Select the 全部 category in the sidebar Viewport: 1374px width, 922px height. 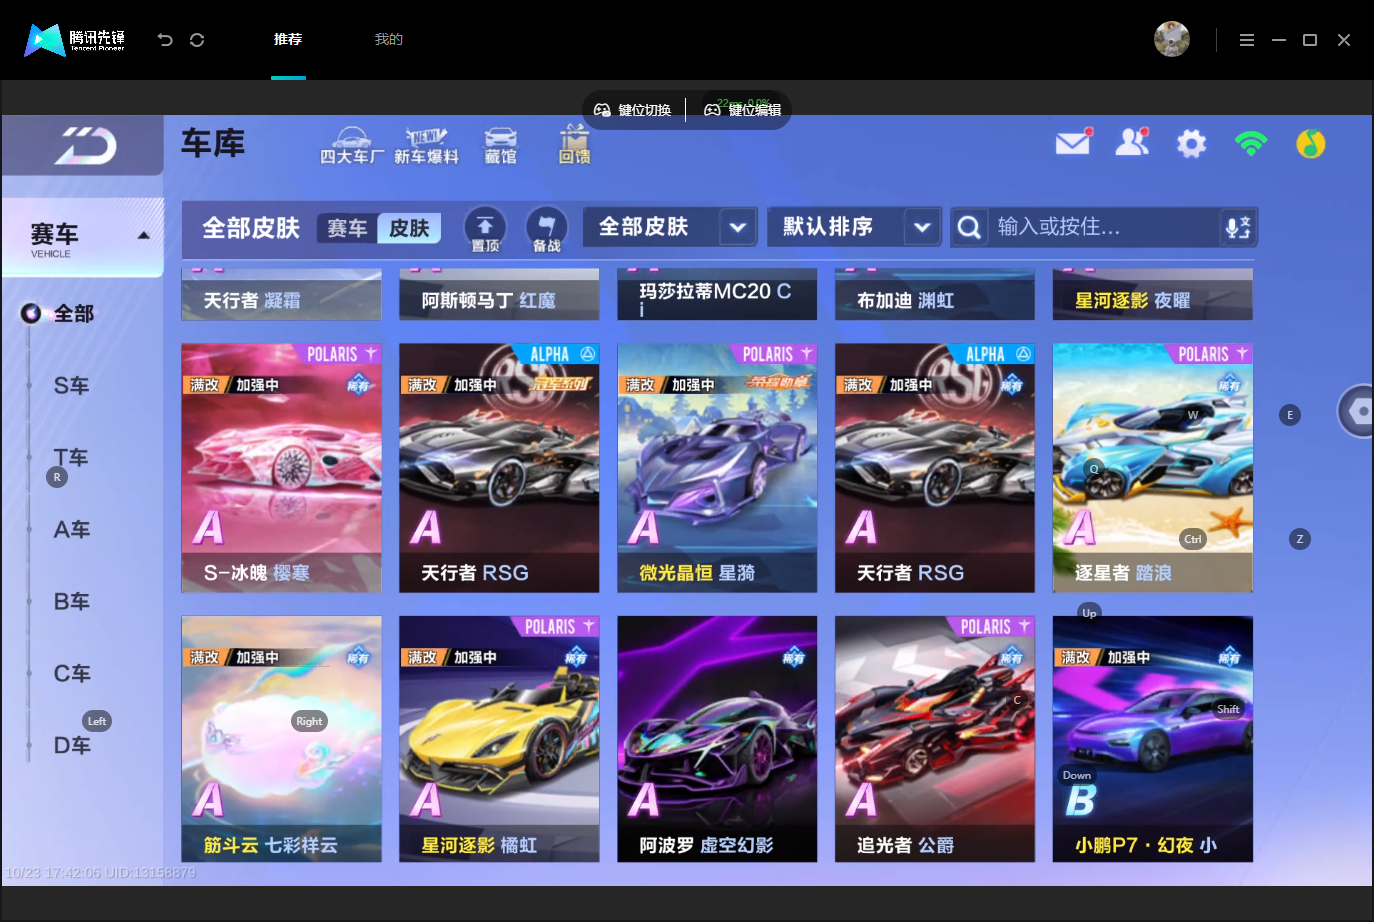(x=73, y=314)
